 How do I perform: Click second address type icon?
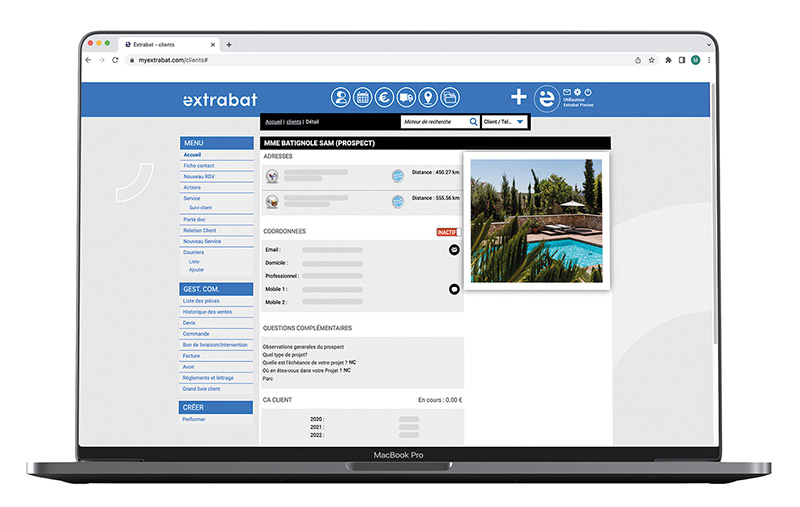(x=272, y=201)
